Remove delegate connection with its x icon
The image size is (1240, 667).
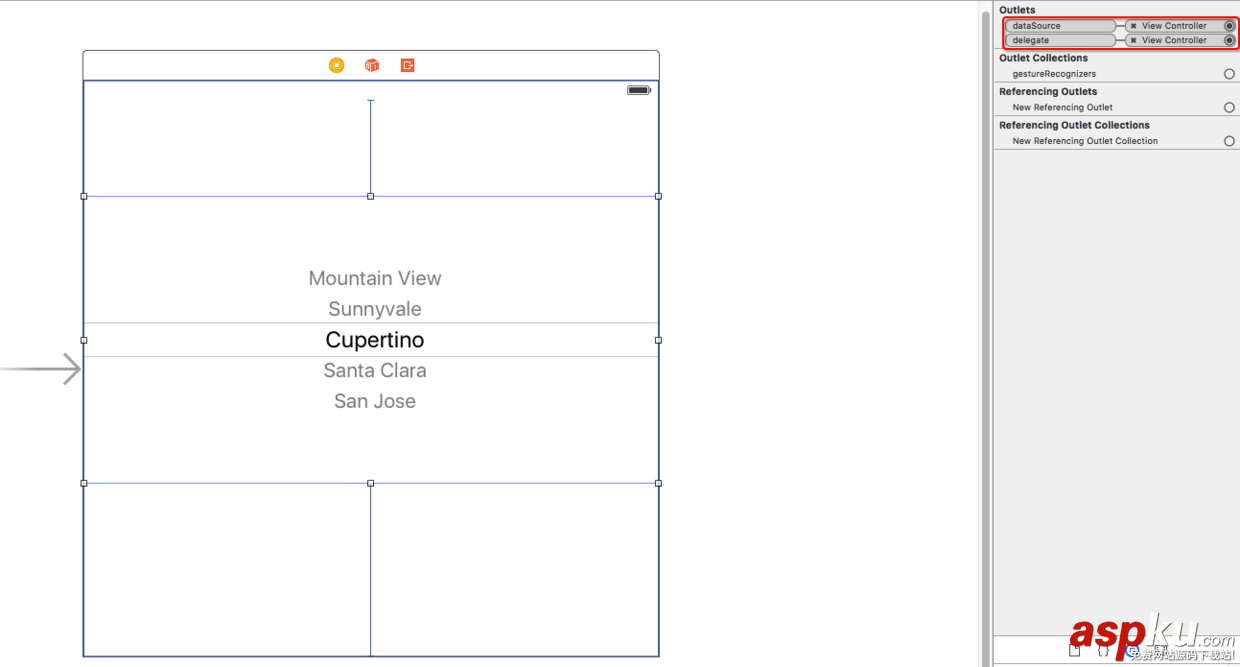[x=1133, y=41]
